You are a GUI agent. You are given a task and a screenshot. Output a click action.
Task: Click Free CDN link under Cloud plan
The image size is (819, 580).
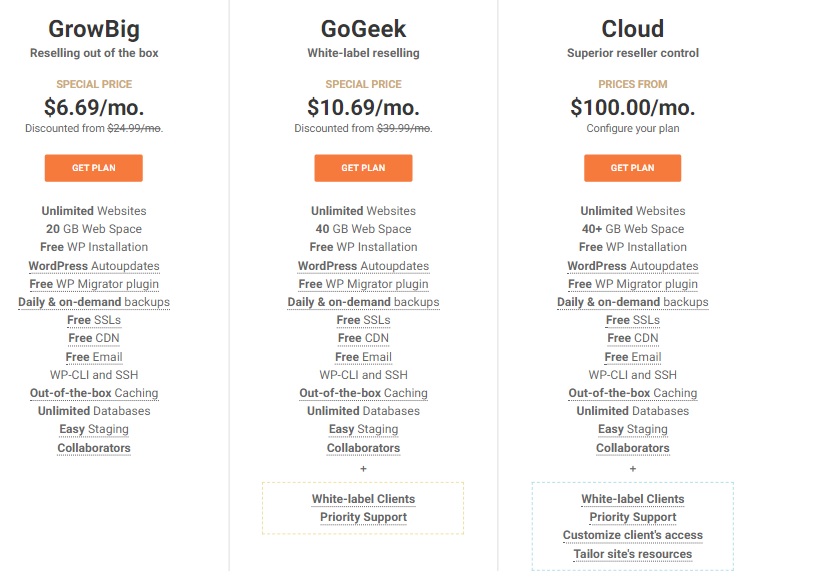[x=633, y=338]
